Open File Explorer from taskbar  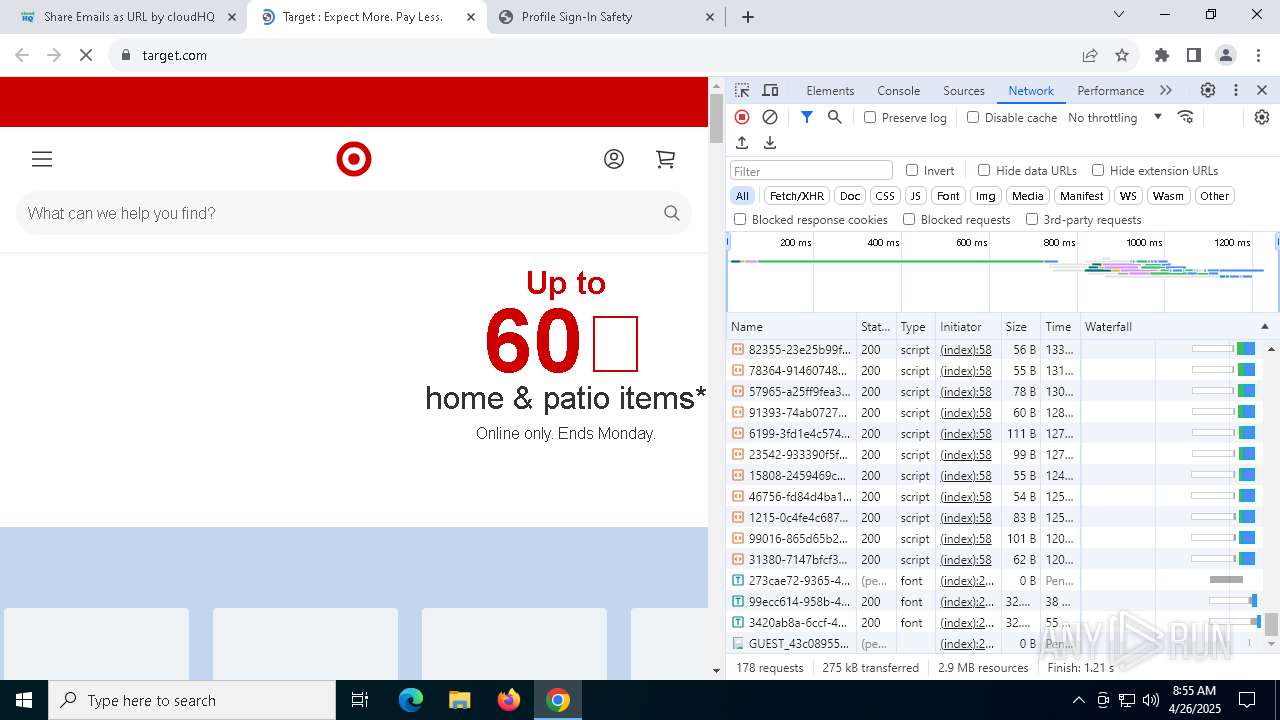pos(459,700)
